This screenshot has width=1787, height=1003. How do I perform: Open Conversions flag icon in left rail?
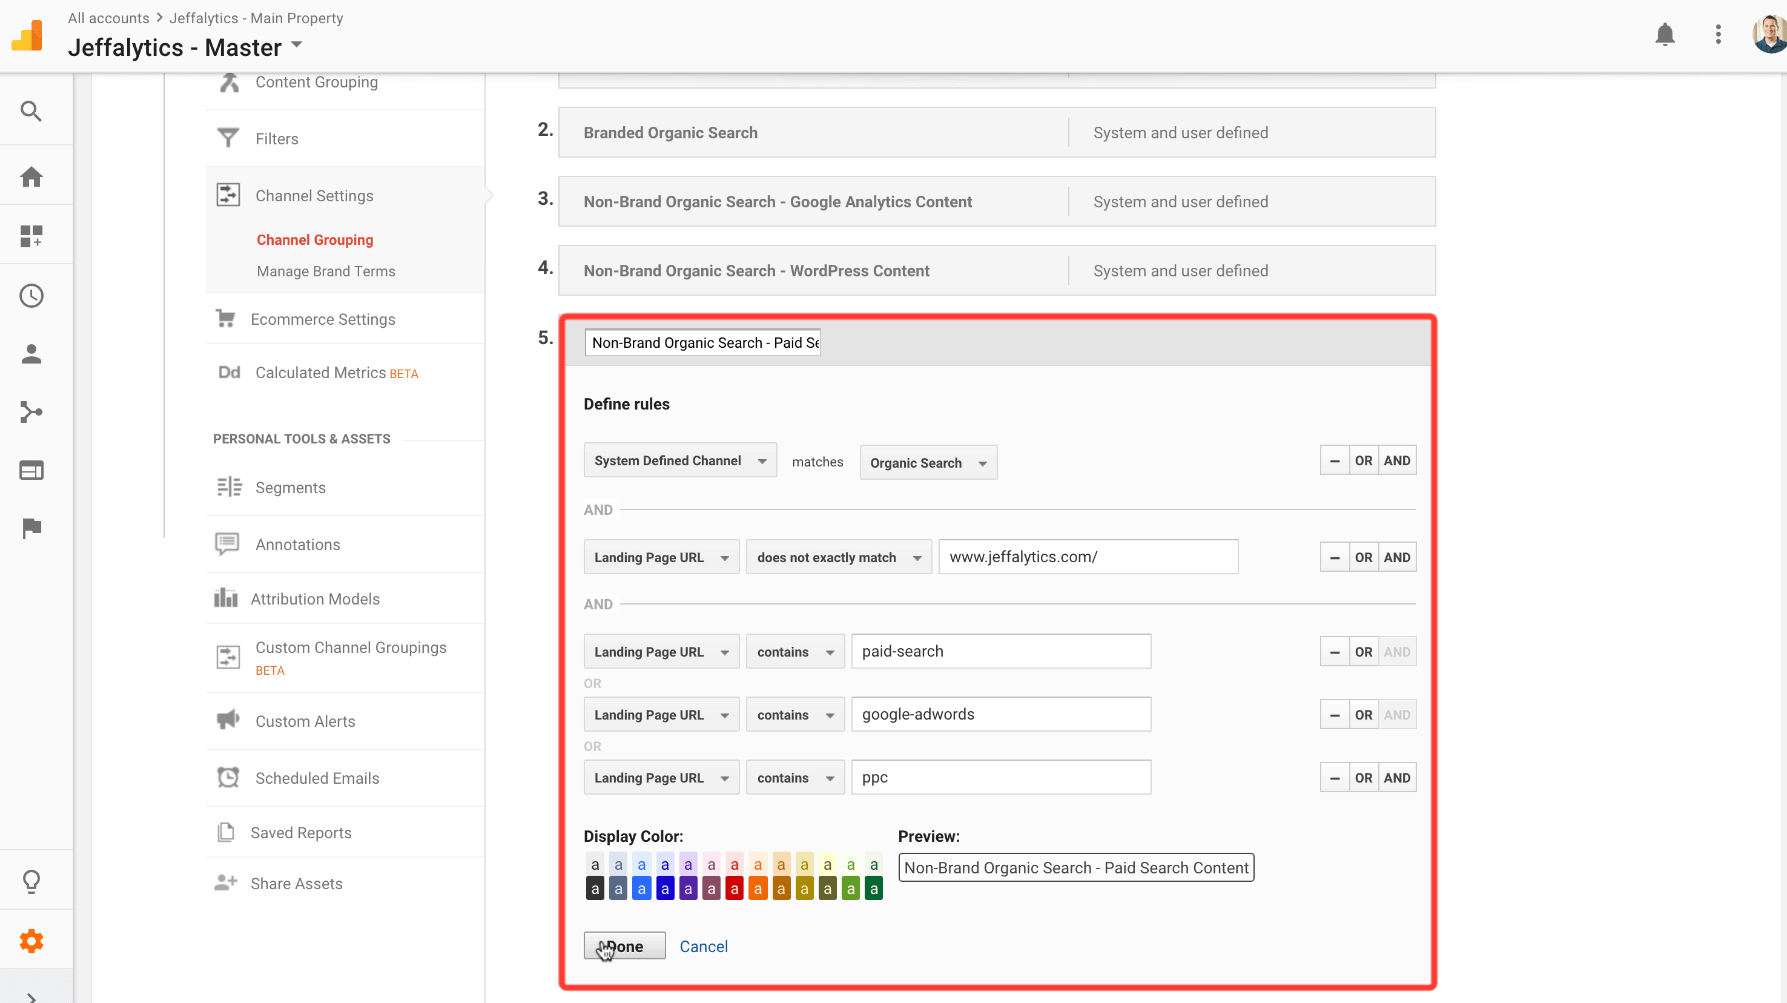coord(31,528)
